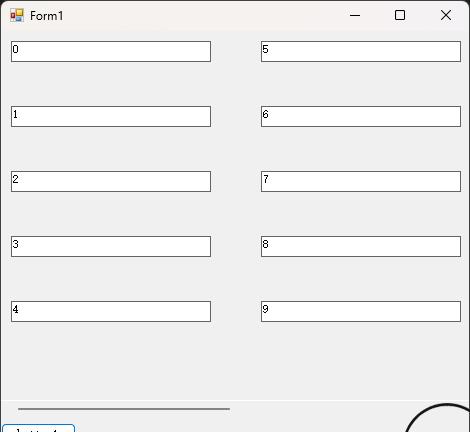Click into the text box containing 3

coord(111,247)
